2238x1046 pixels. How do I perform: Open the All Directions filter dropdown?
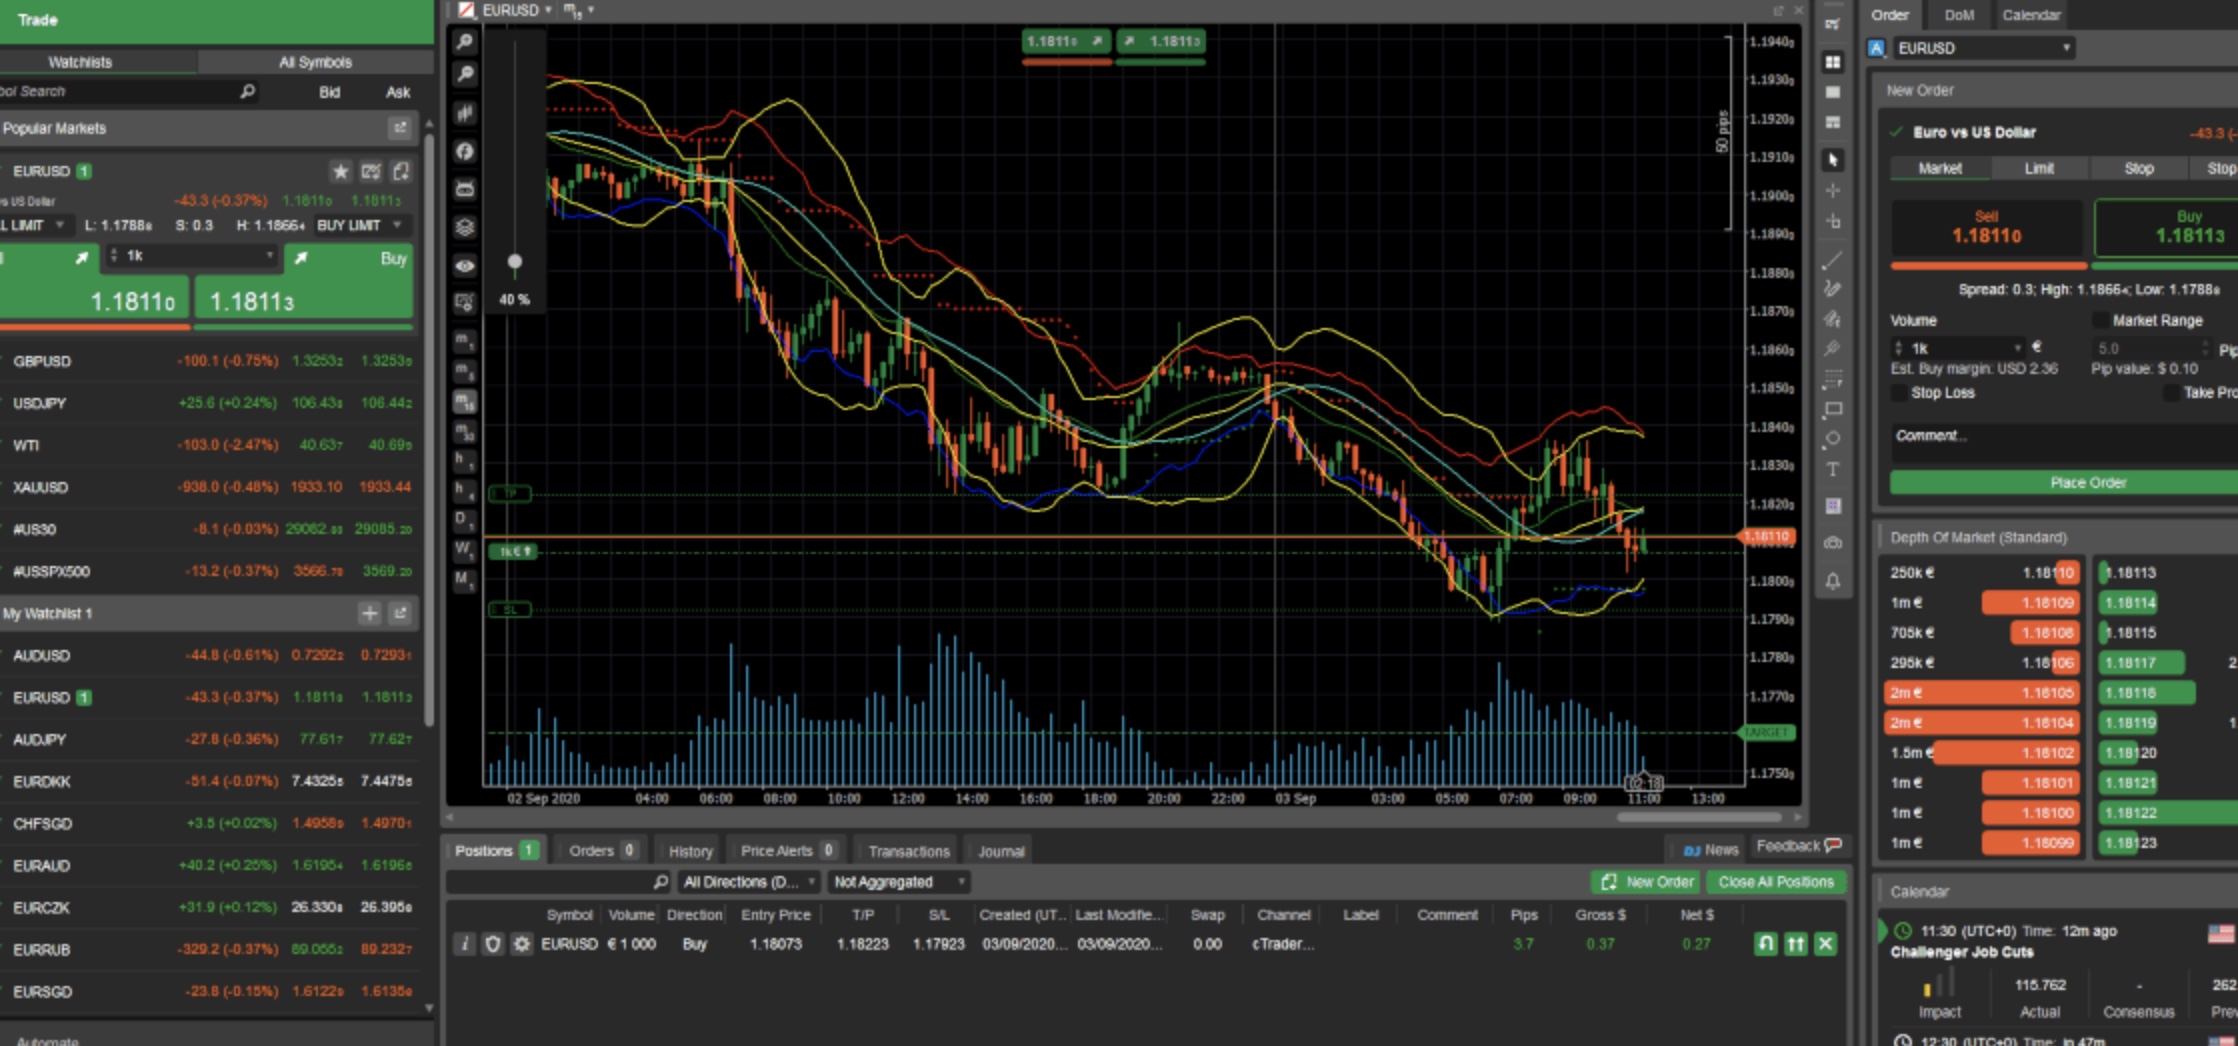click(x=748, y=882)
